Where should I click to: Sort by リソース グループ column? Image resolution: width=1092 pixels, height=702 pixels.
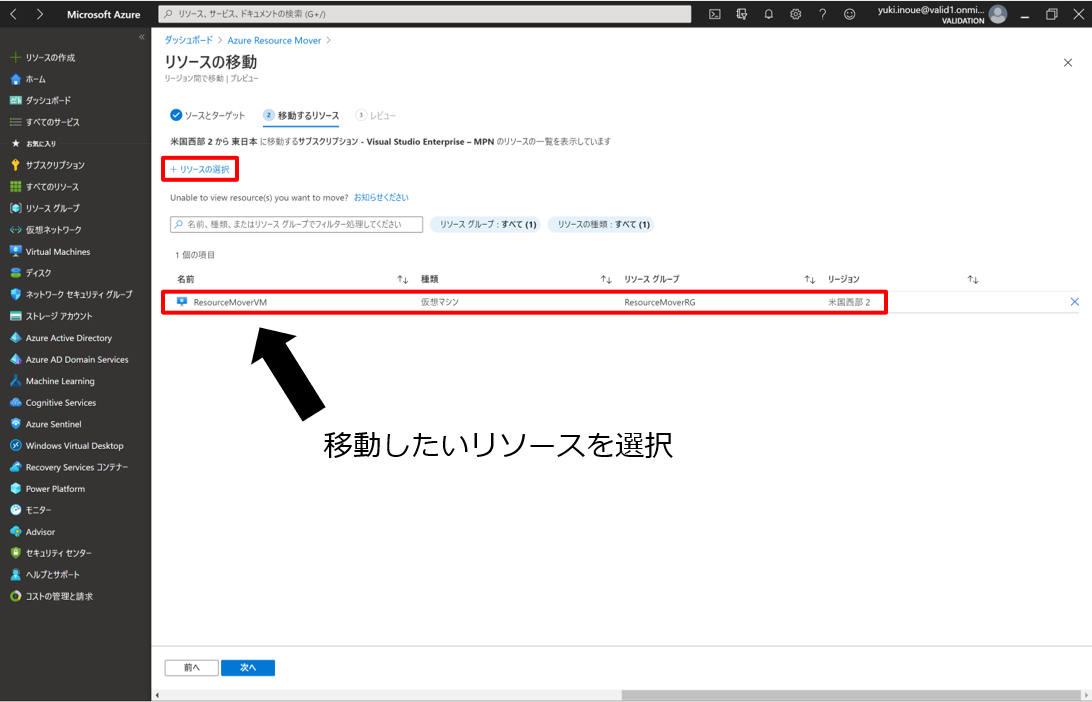click(809, 279)
